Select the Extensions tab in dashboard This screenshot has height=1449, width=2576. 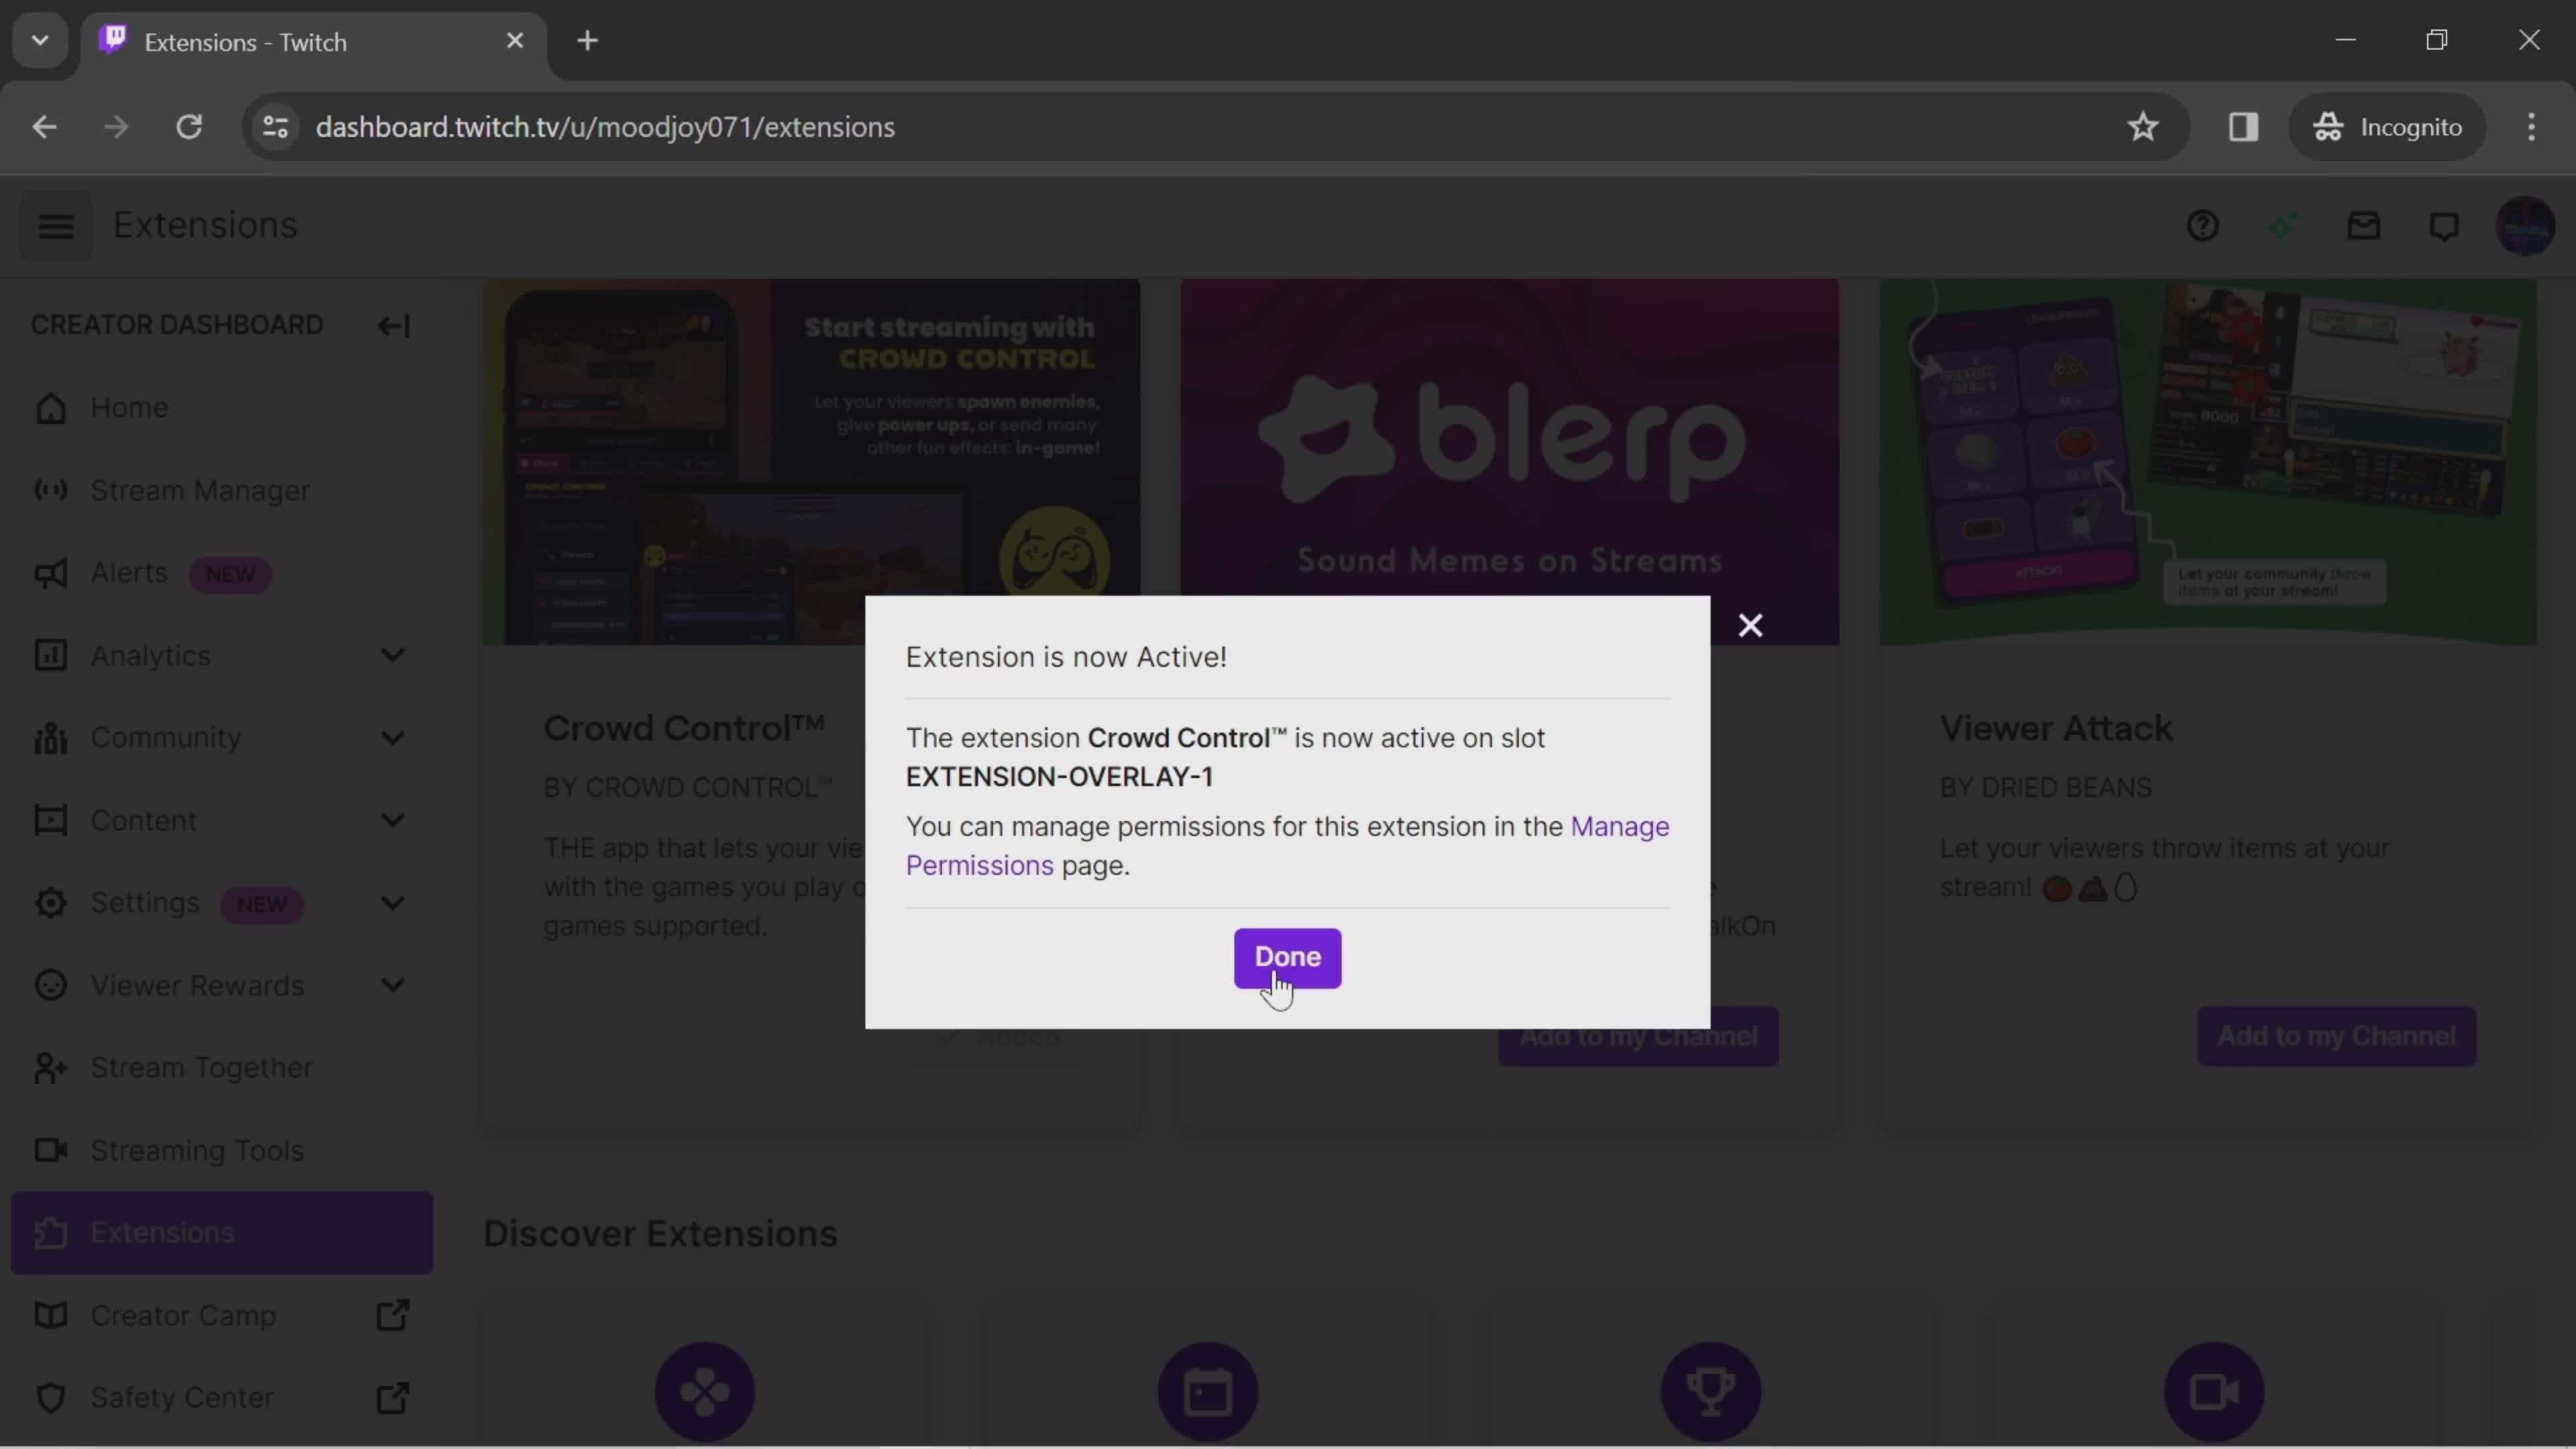click(163, 1232)
